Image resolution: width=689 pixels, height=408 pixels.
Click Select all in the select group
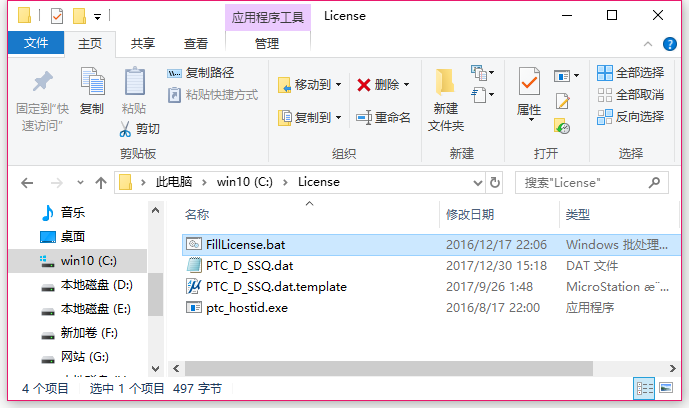630,72
